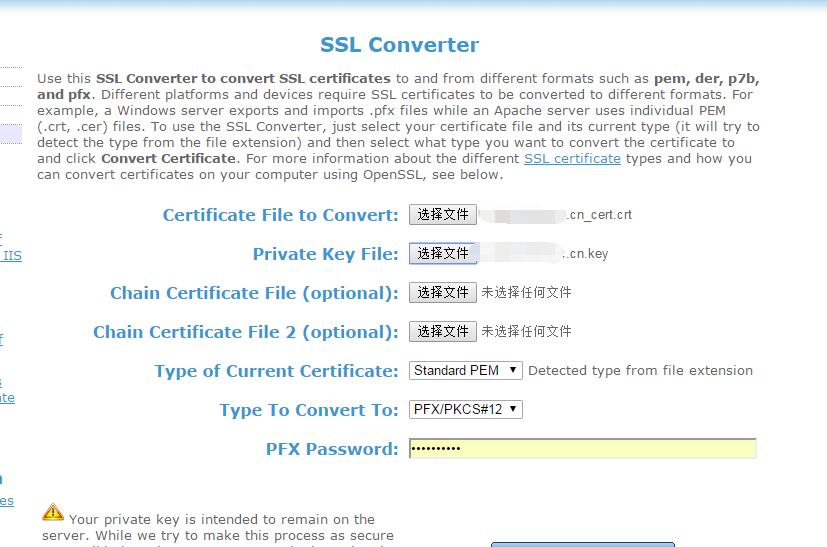The width and height of the screenshot is (827, 547).
Task: Select a file for Chain Certificate File 2
Action: tap(443, 332)
